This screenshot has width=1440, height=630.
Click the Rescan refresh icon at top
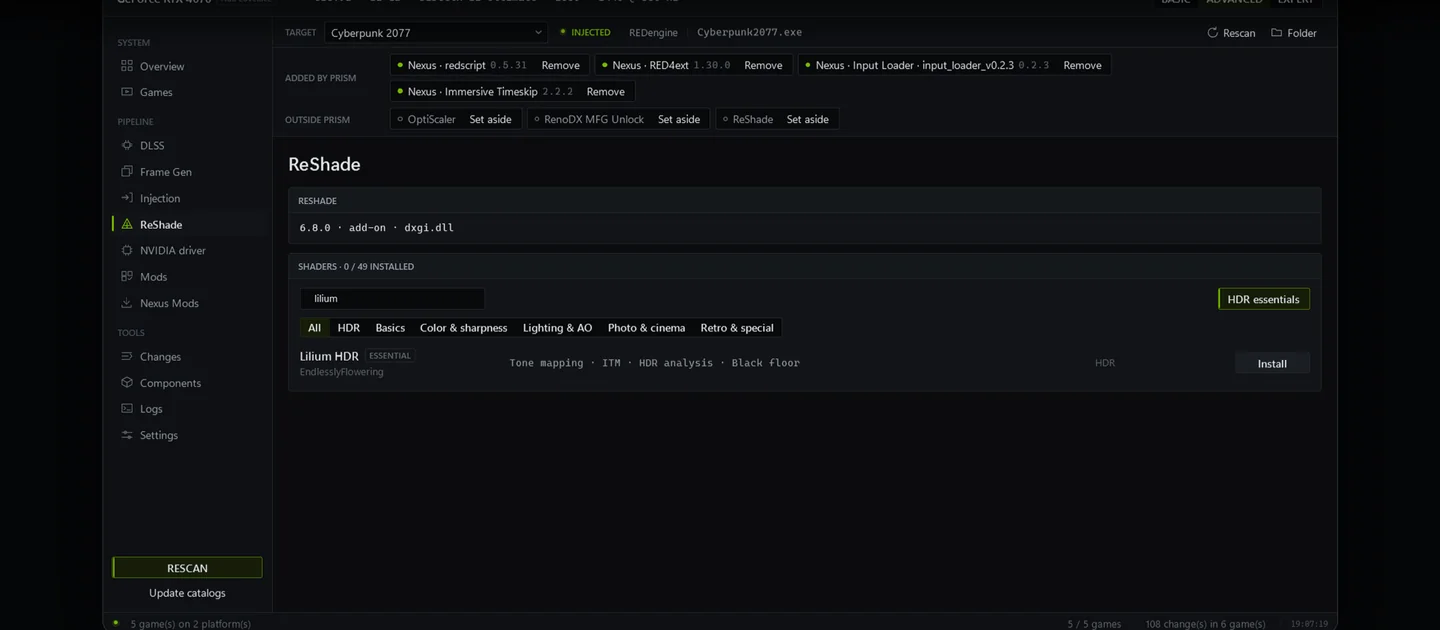1213,33
